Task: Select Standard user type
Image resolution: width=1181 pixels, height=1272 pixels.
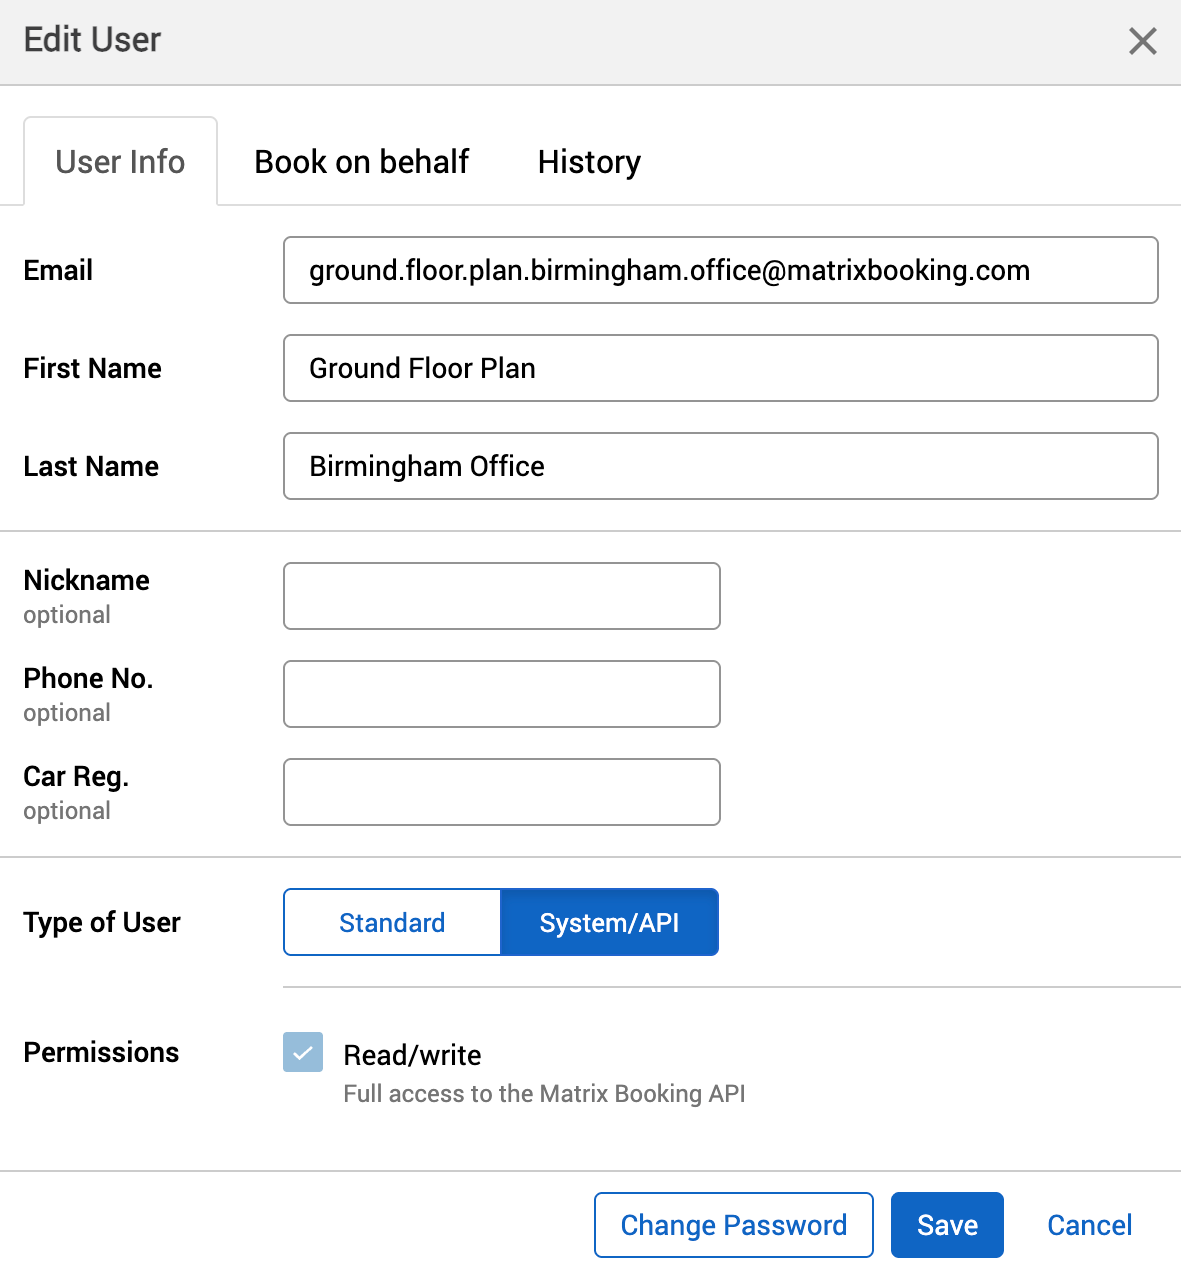Action: coord(392,922)
